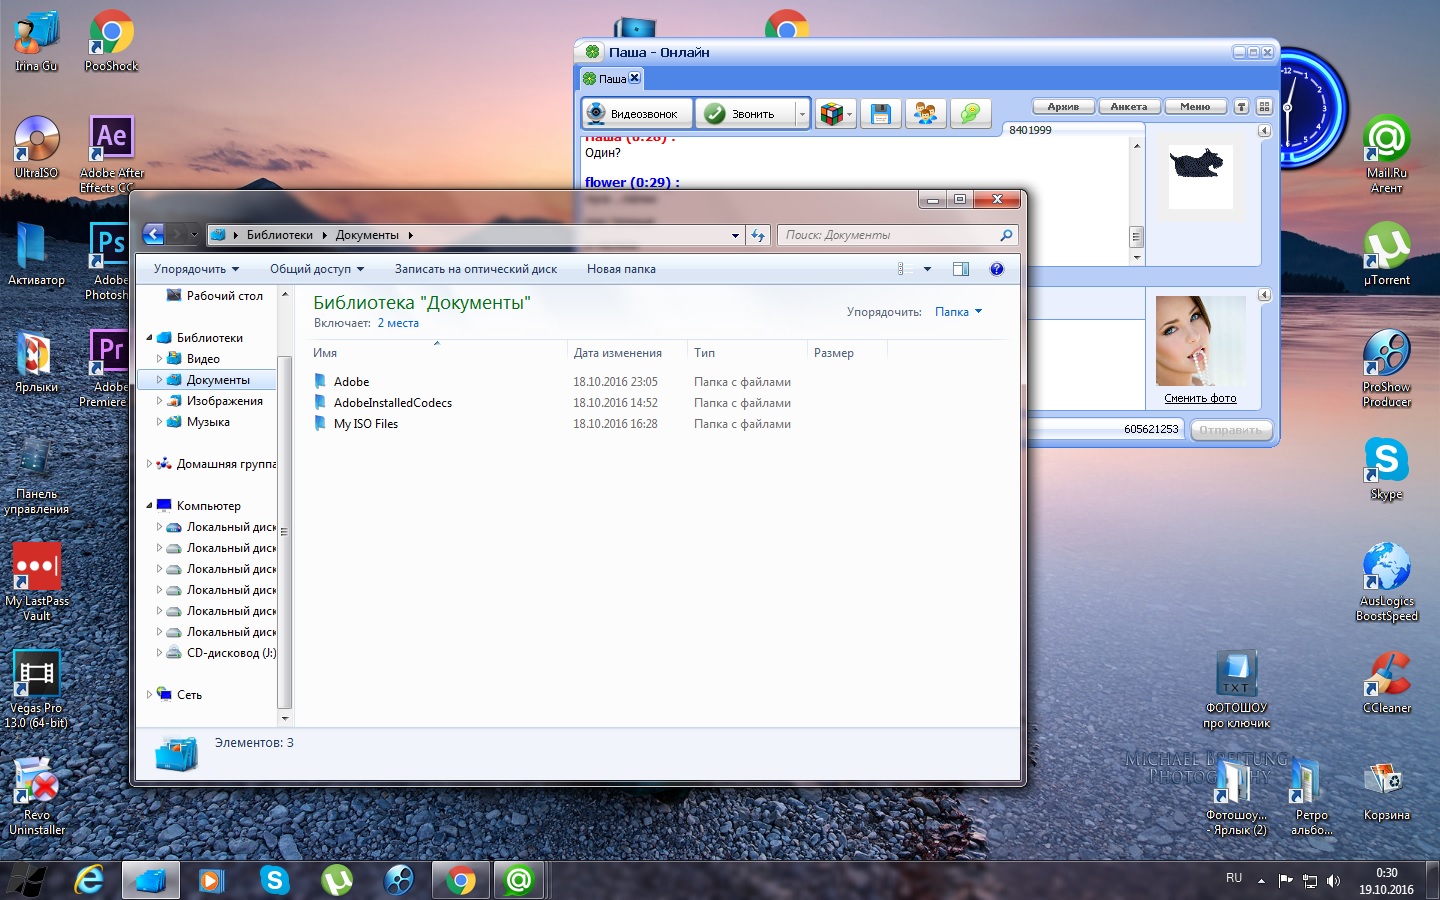Open Меню in the chat window
This screenshot has width=1440, height=900.
click(1195, 107)
